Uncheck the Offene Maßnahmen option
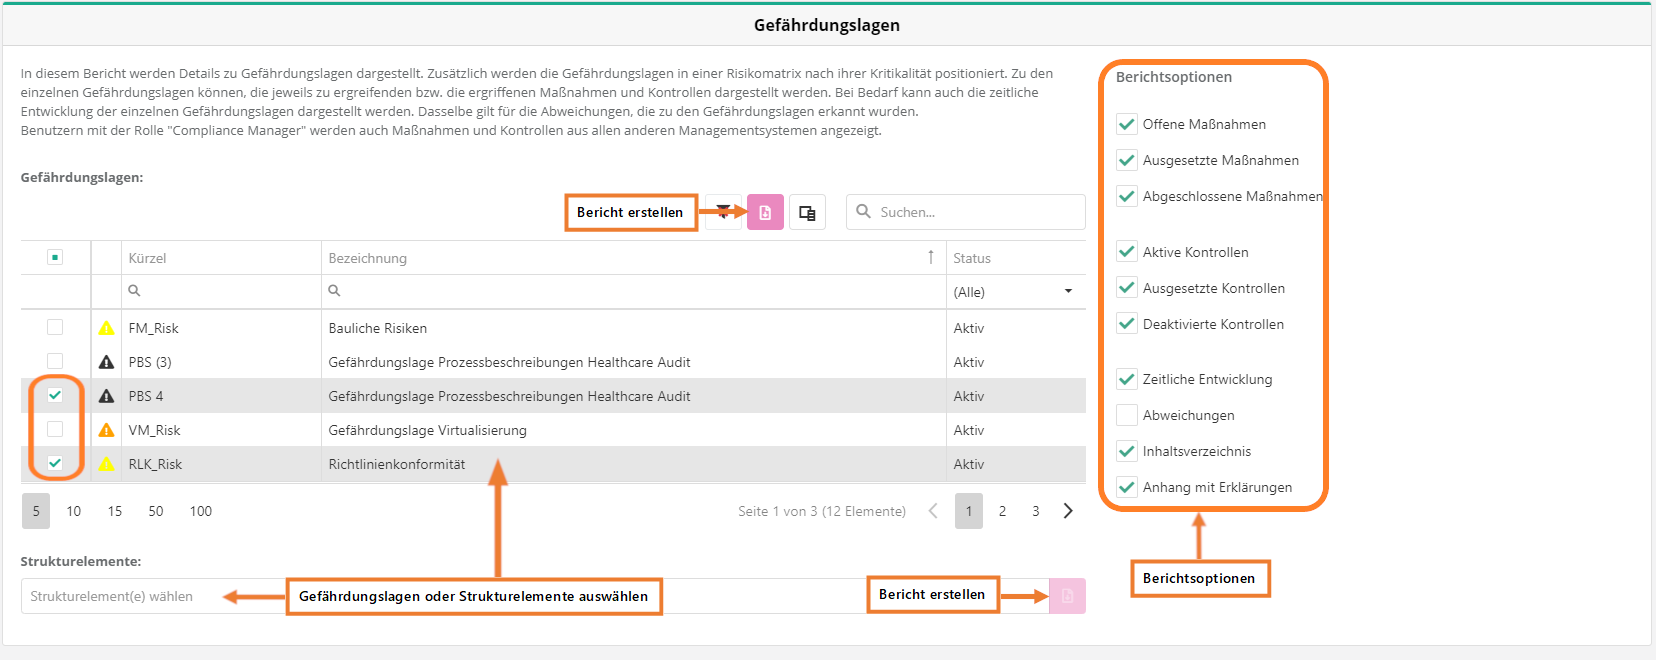The image size is (1656, 660). tap(1127, 124)
